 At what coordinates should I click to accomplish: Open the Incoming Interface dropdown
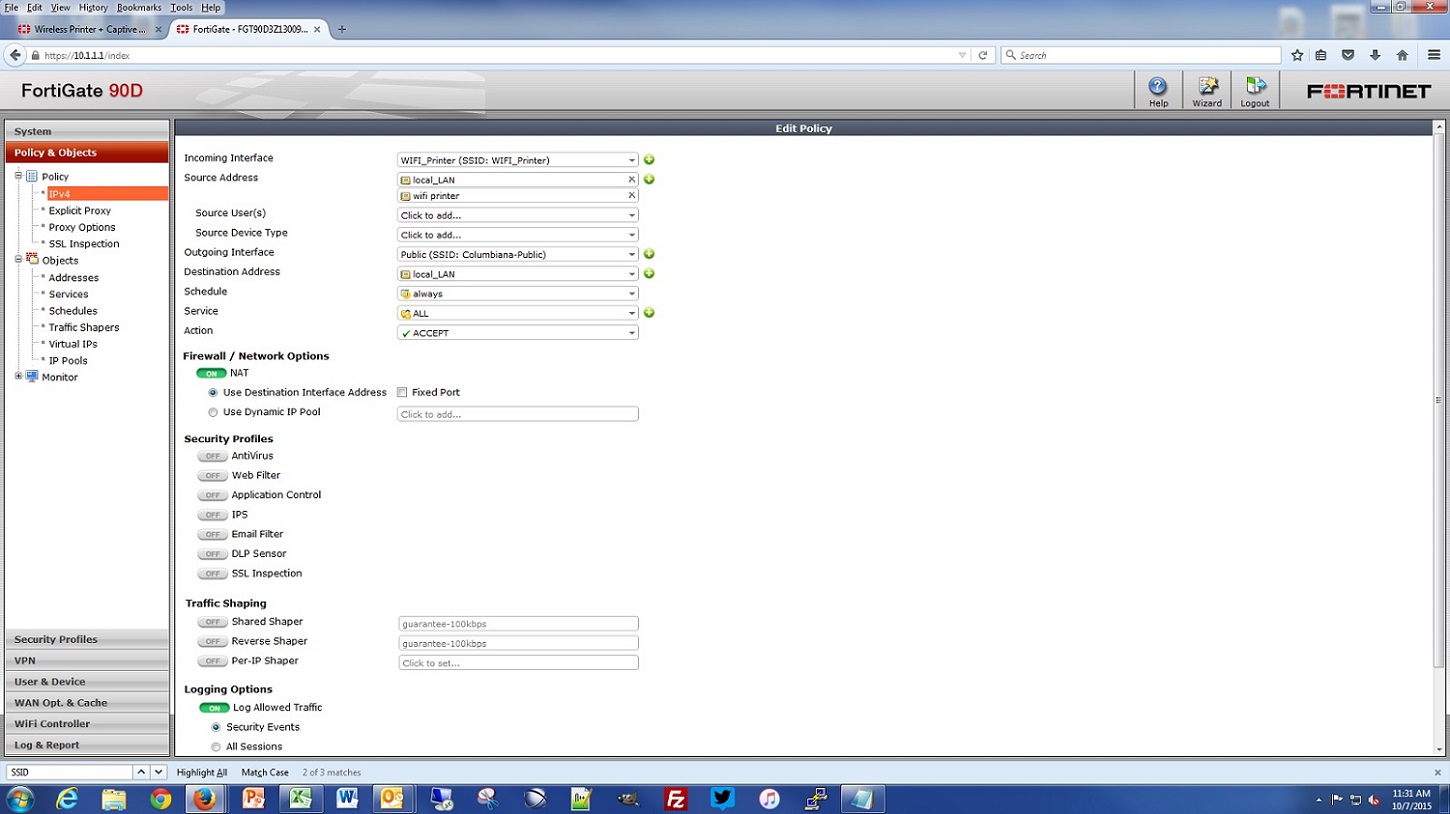[x=518, y=160]
